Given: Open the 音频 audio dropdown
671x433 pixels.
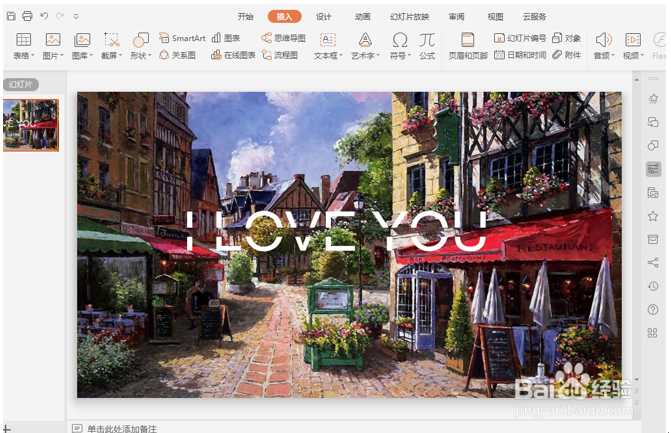Looking at the screenshot, I should coord(604,46).
